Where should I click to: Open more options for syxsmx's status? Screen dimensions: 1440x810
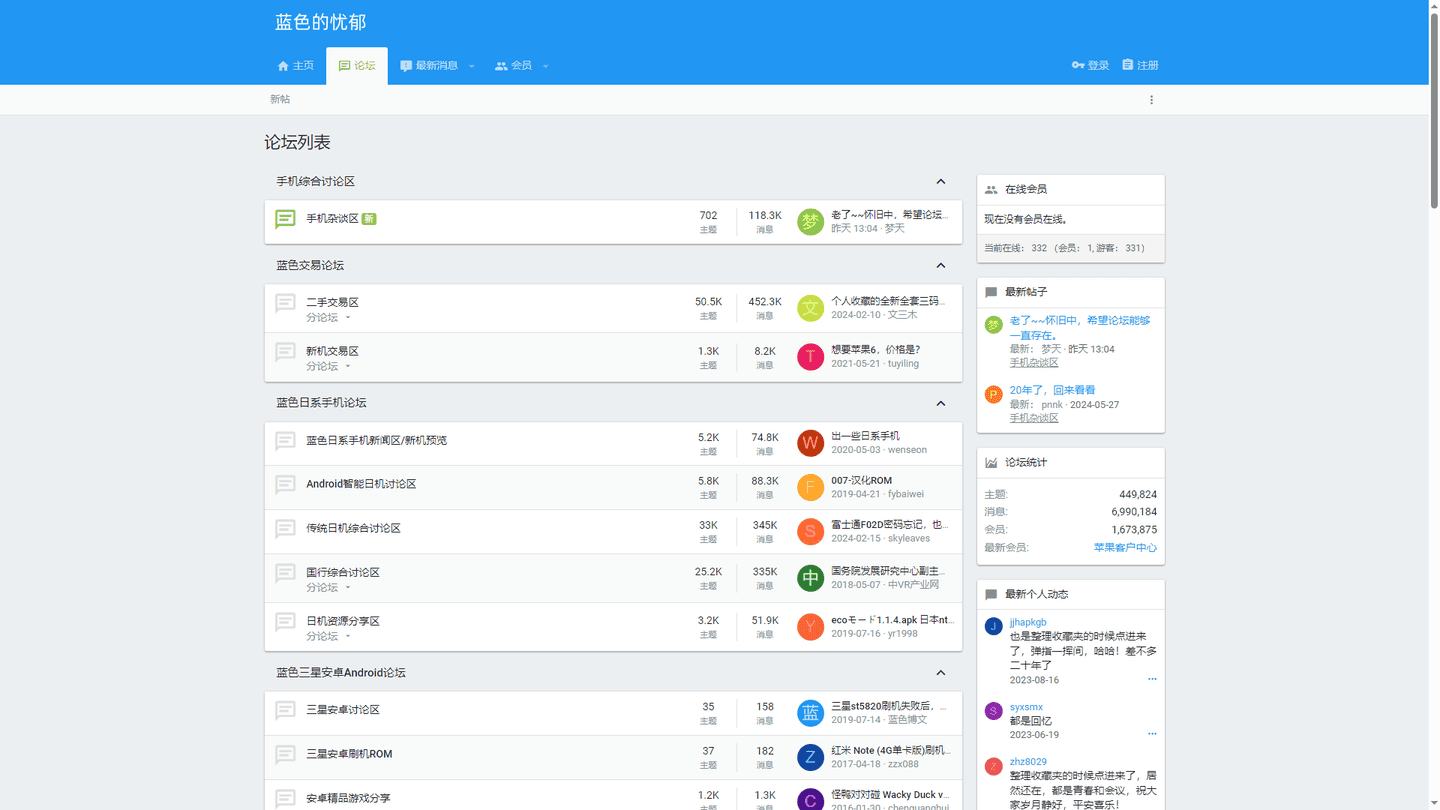pos(1152,735)
